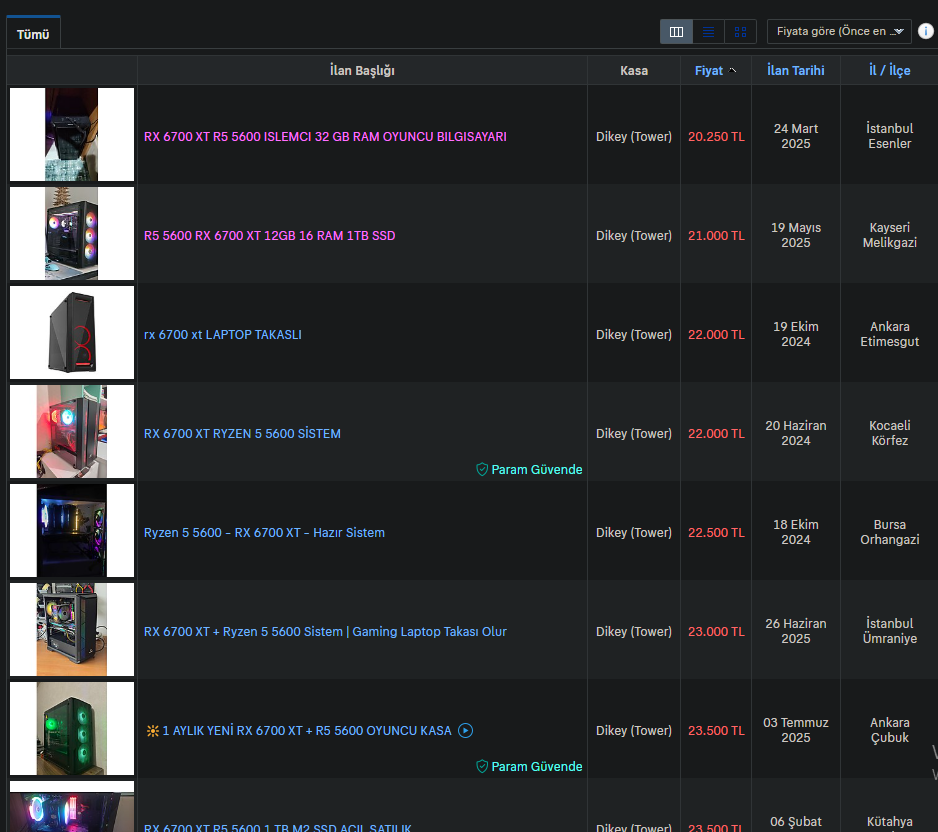Click the 03 Temmuz 2025 date

(796, 730)
